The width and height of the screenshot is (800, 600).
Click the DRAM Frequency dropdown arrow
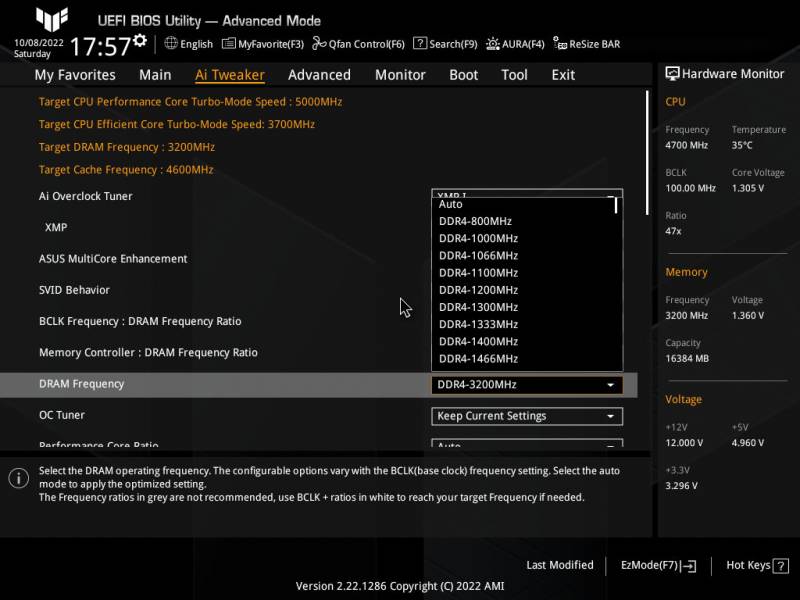coord(610,385)
